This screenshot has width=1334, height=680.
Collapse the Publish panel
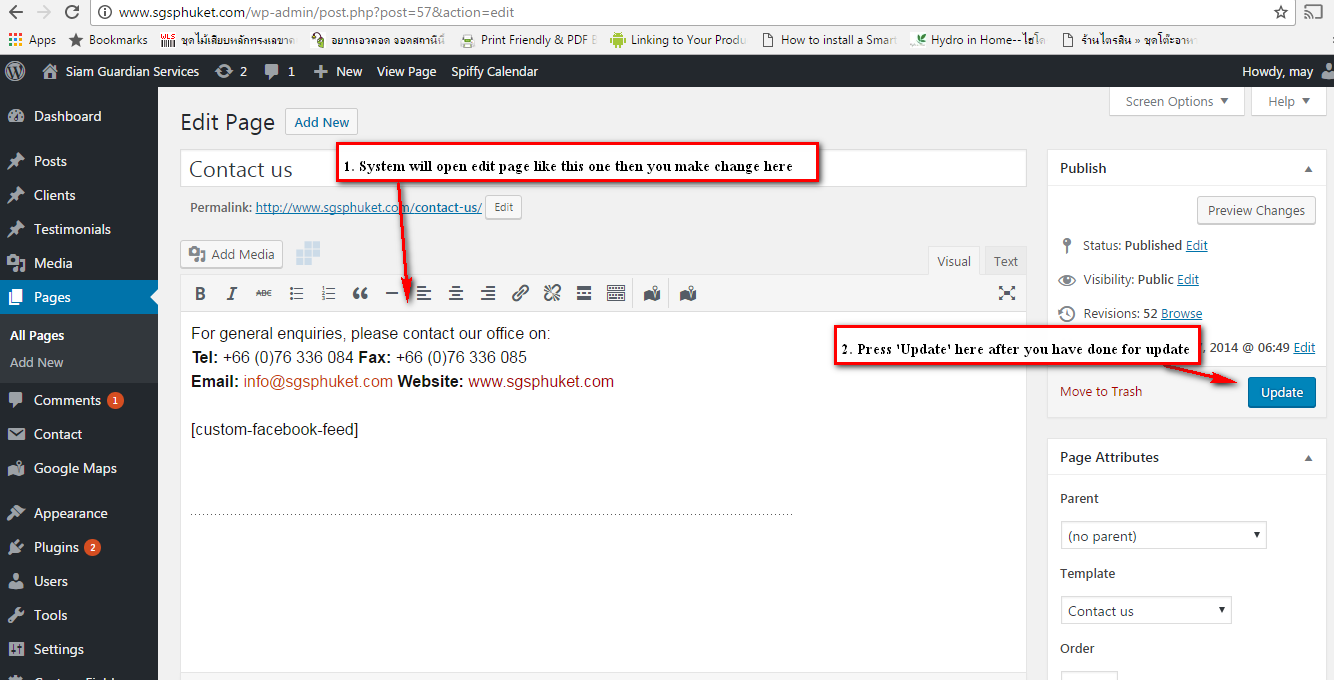point(1308,169)
